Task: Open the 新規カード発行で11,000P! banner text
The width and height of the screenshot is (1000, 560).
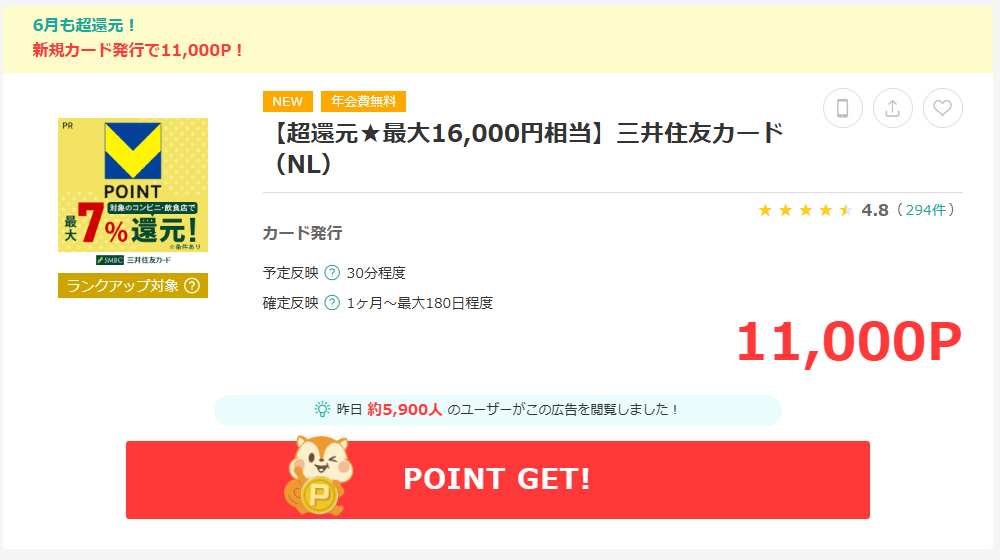Action: 138,50
